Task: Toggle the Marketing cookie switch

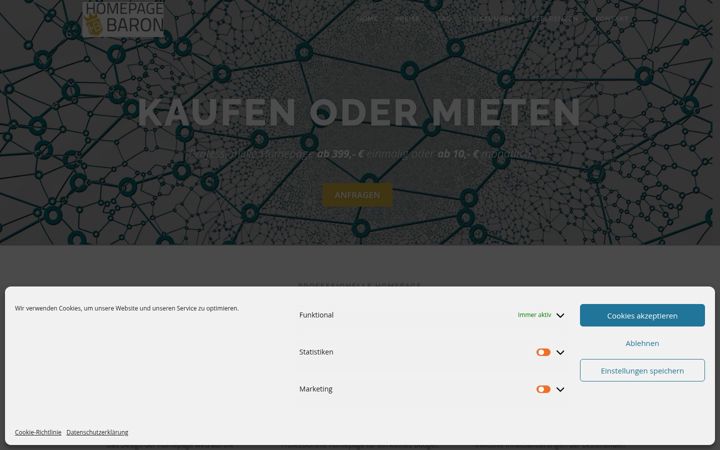Action: 543,389
